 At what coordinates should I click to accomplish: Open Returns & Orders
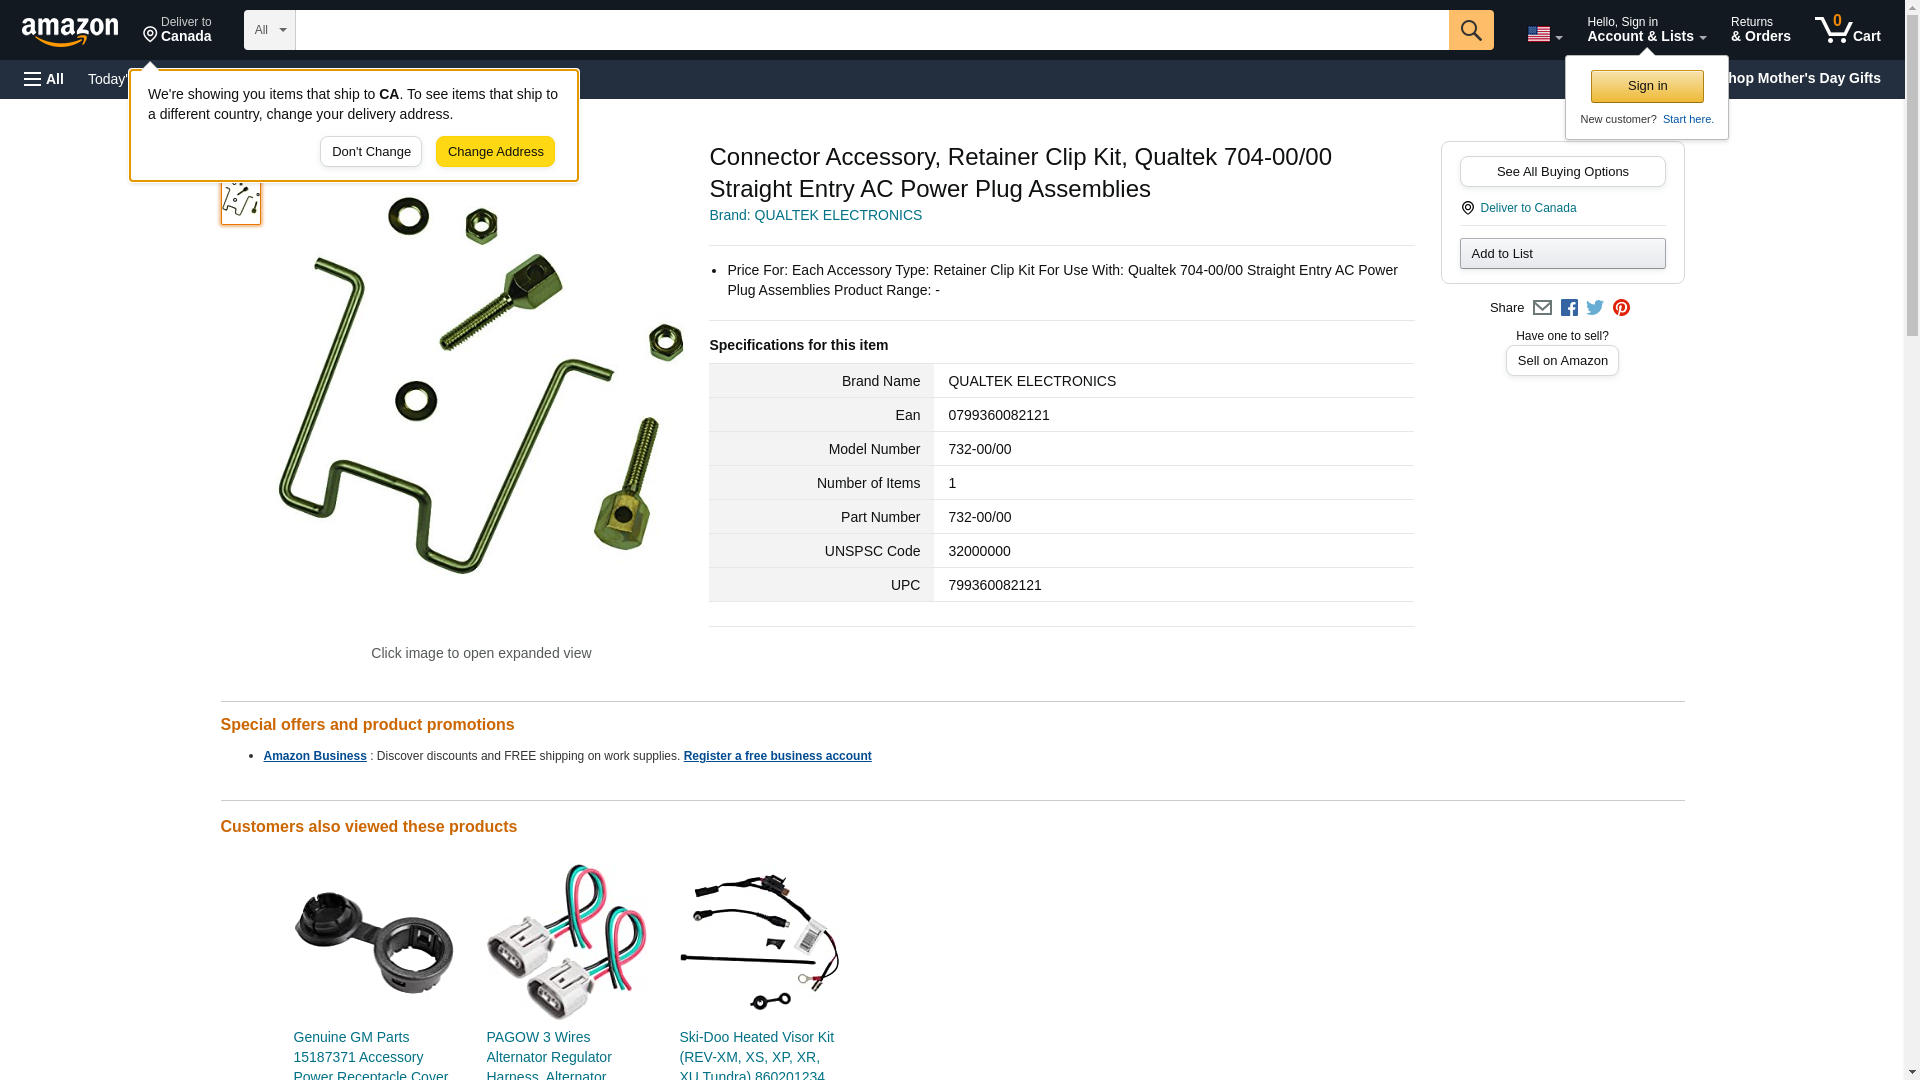1760,30
